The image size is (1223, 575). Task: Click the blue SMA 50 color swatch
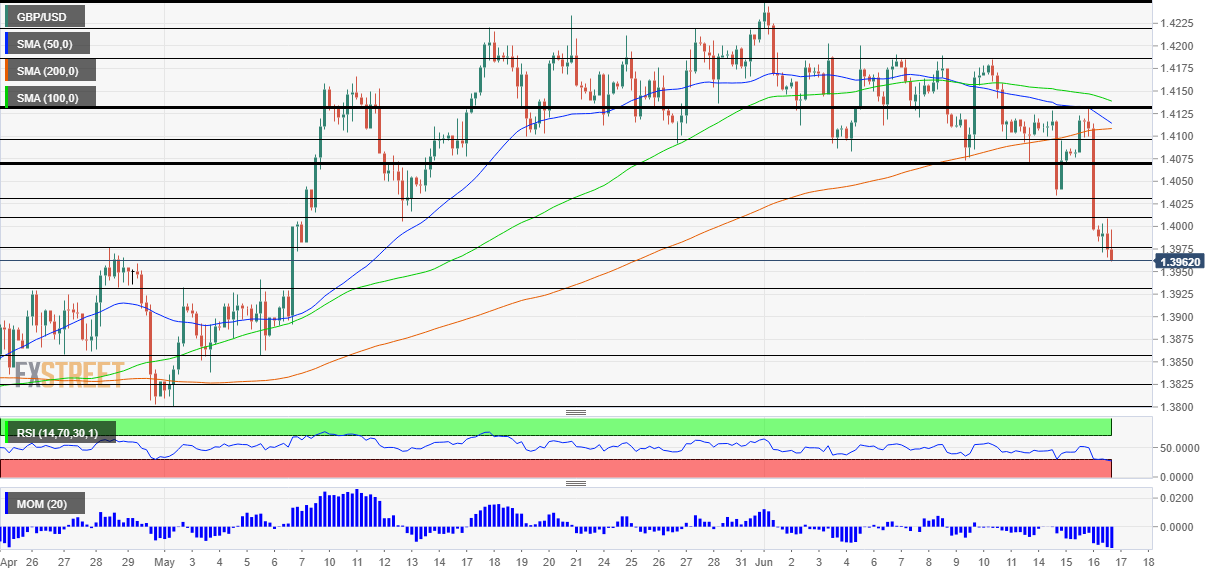(x=8, y=44)
